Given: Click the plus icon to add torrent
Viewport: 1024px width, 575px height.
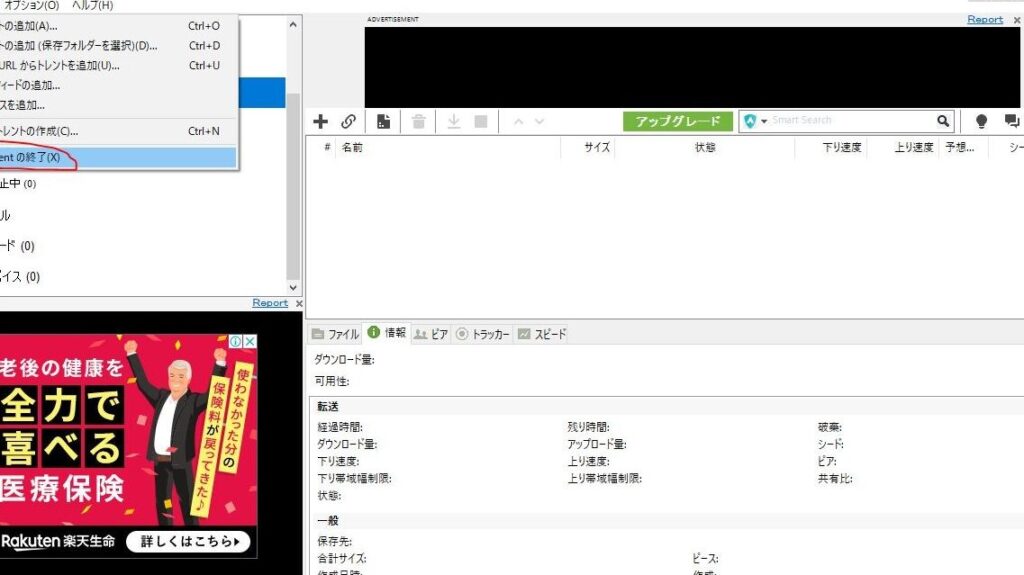Looking at the screenshot, I should click(320, 121).
